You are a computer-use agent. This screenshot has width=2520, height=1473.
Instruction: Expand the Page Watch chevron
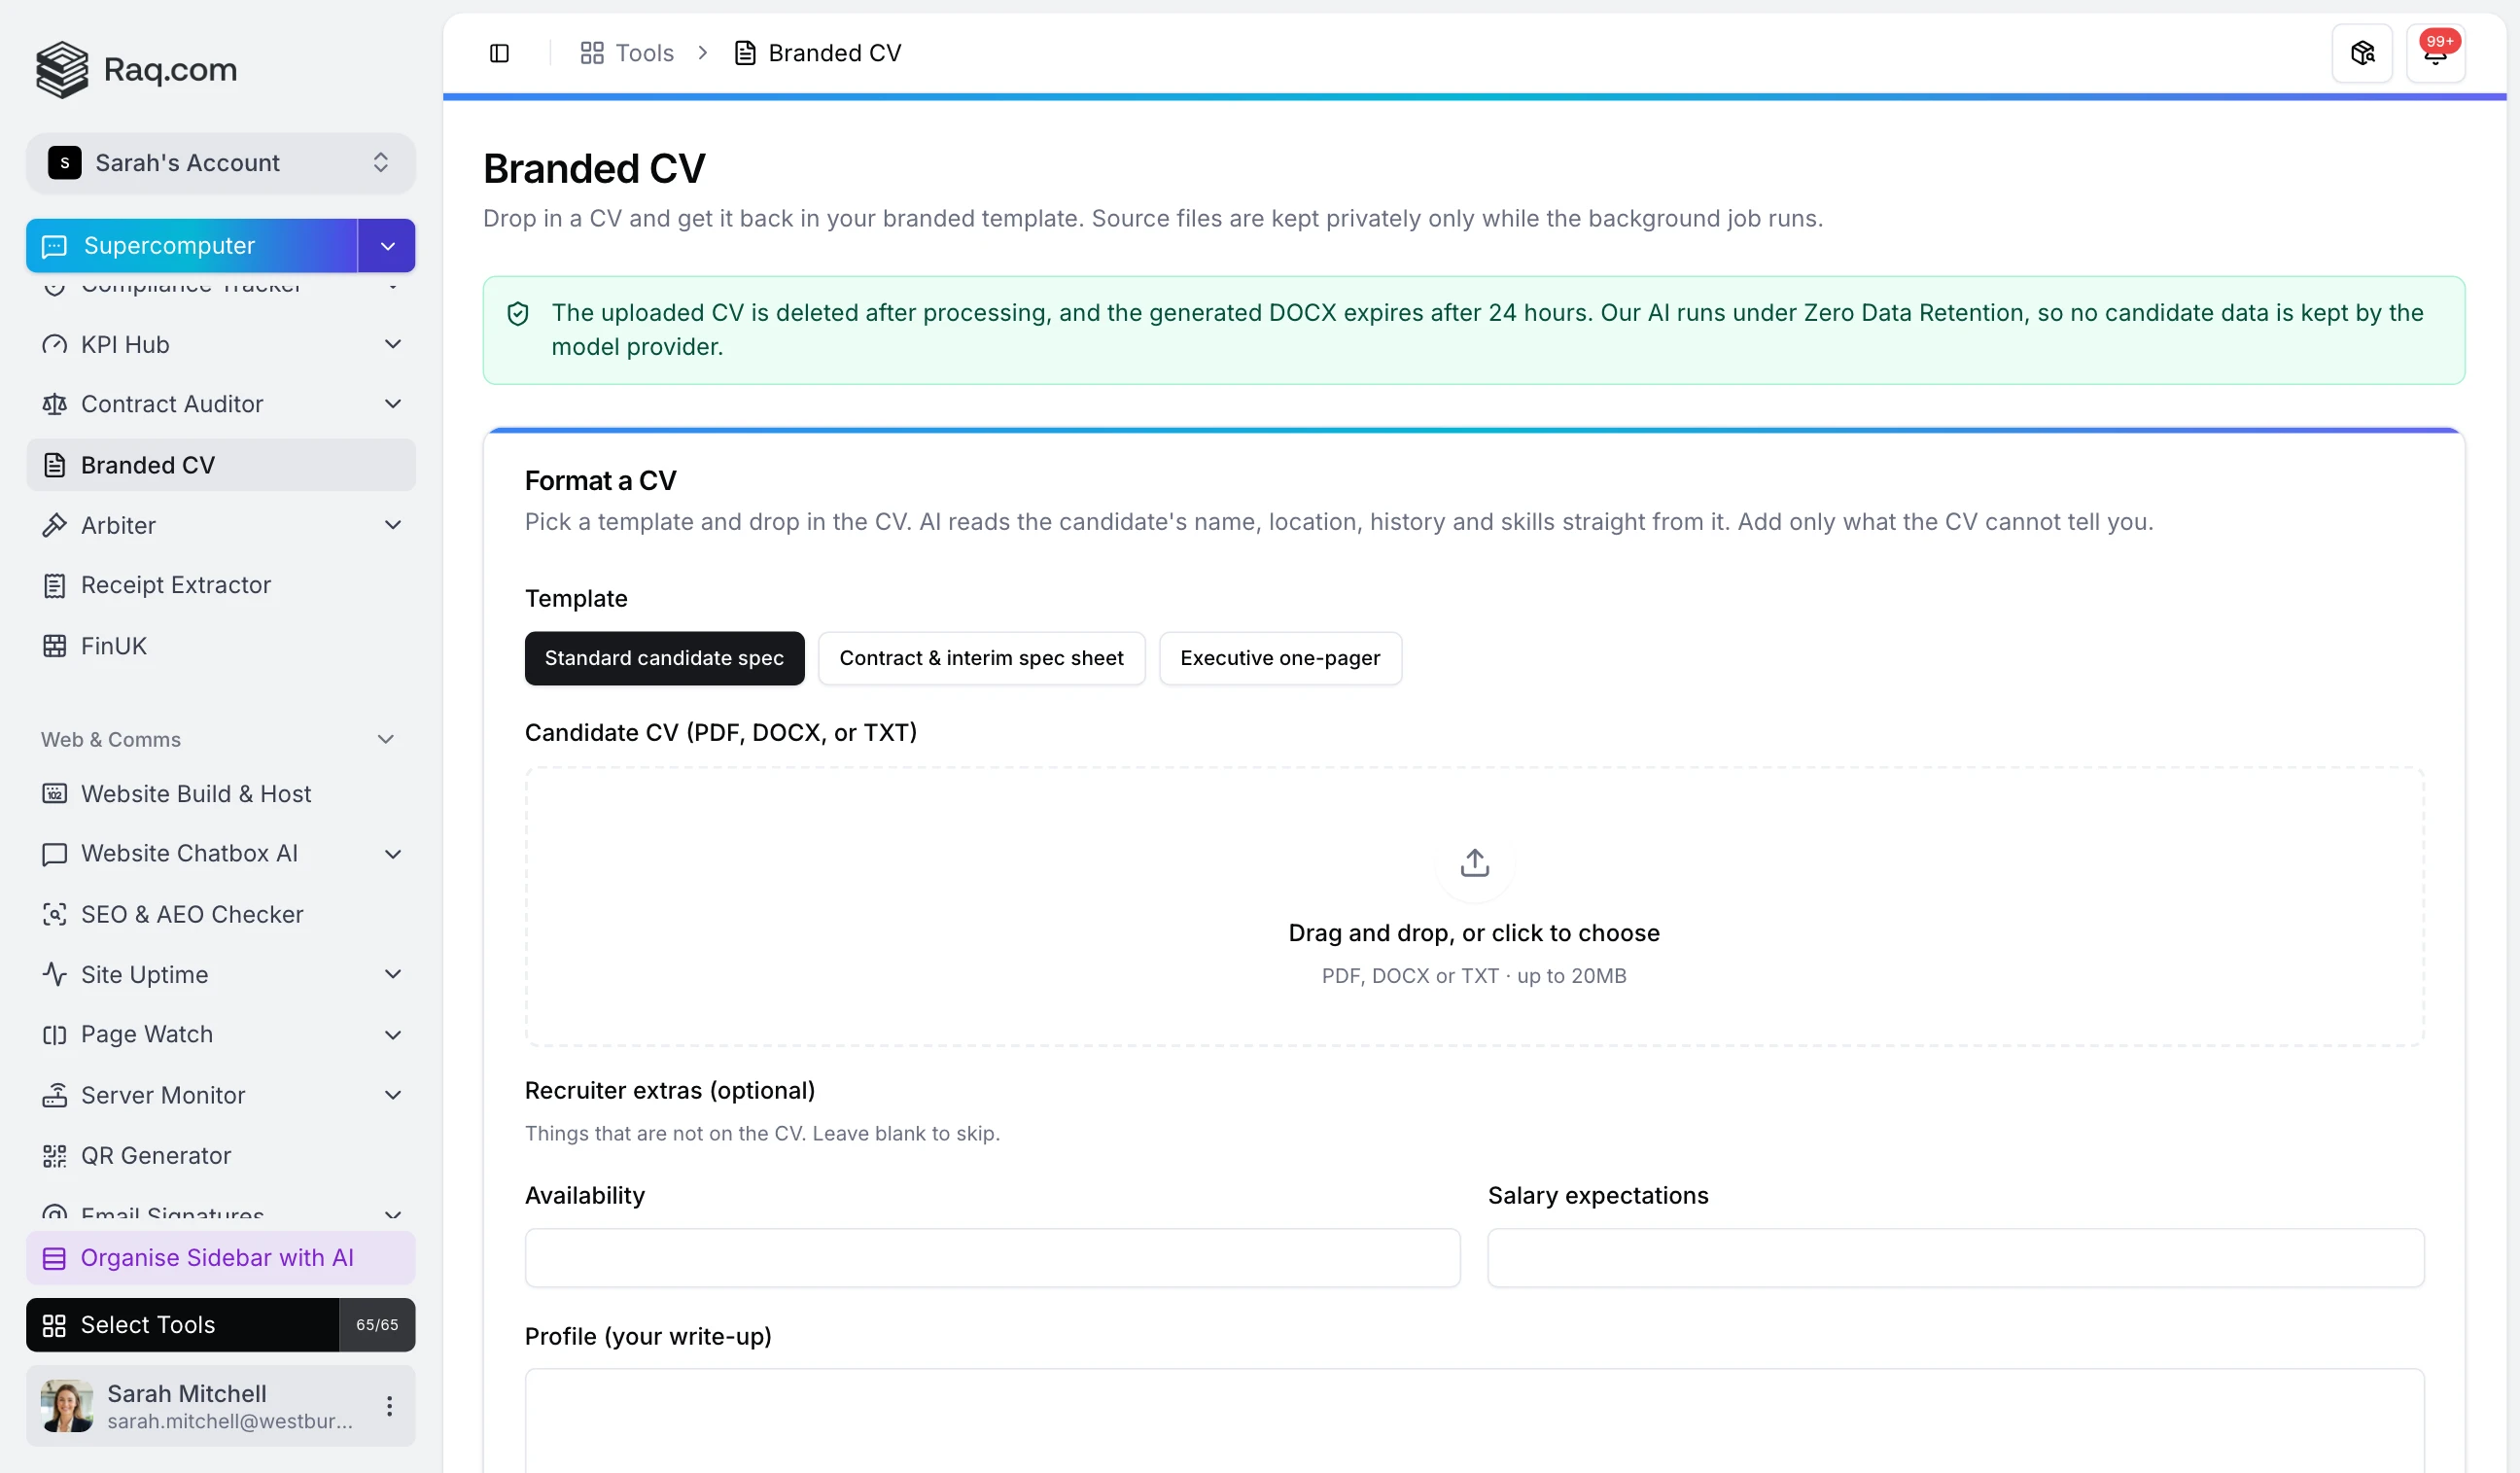coord(393,1035)
